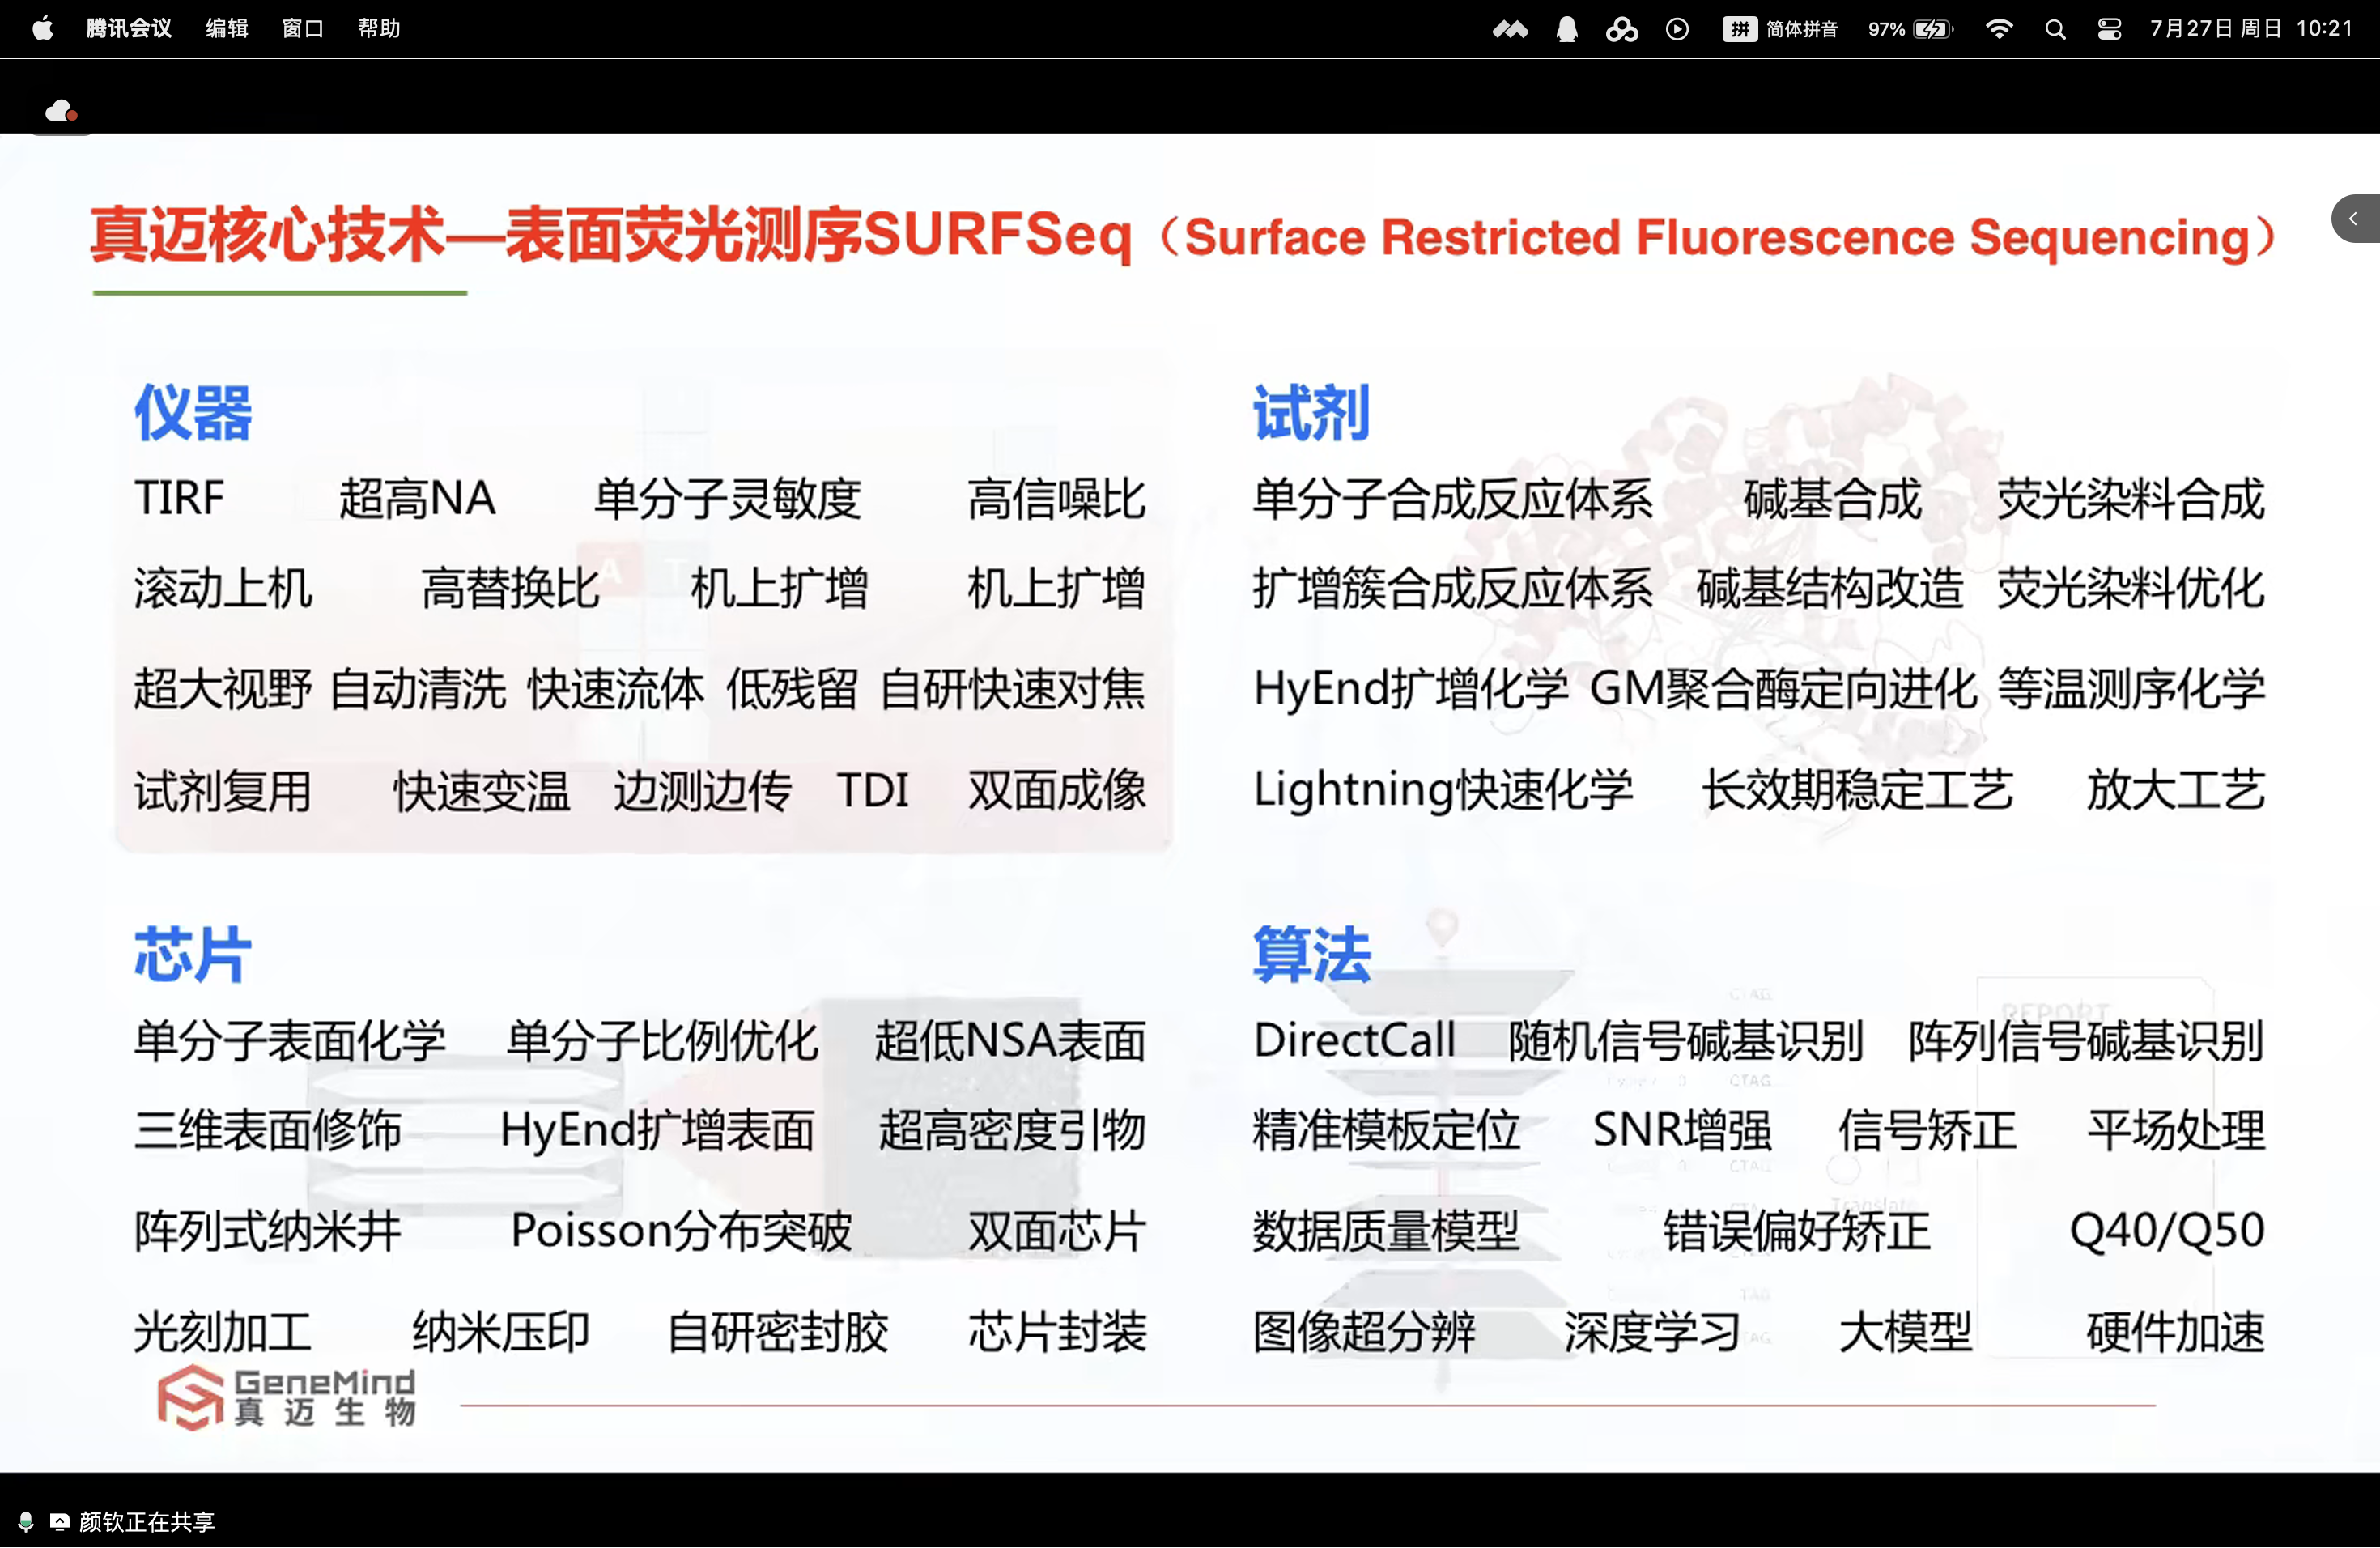2380x1548 pixels.
Task: Open the 编辑 menu
Action: click(x=227, y=29)
